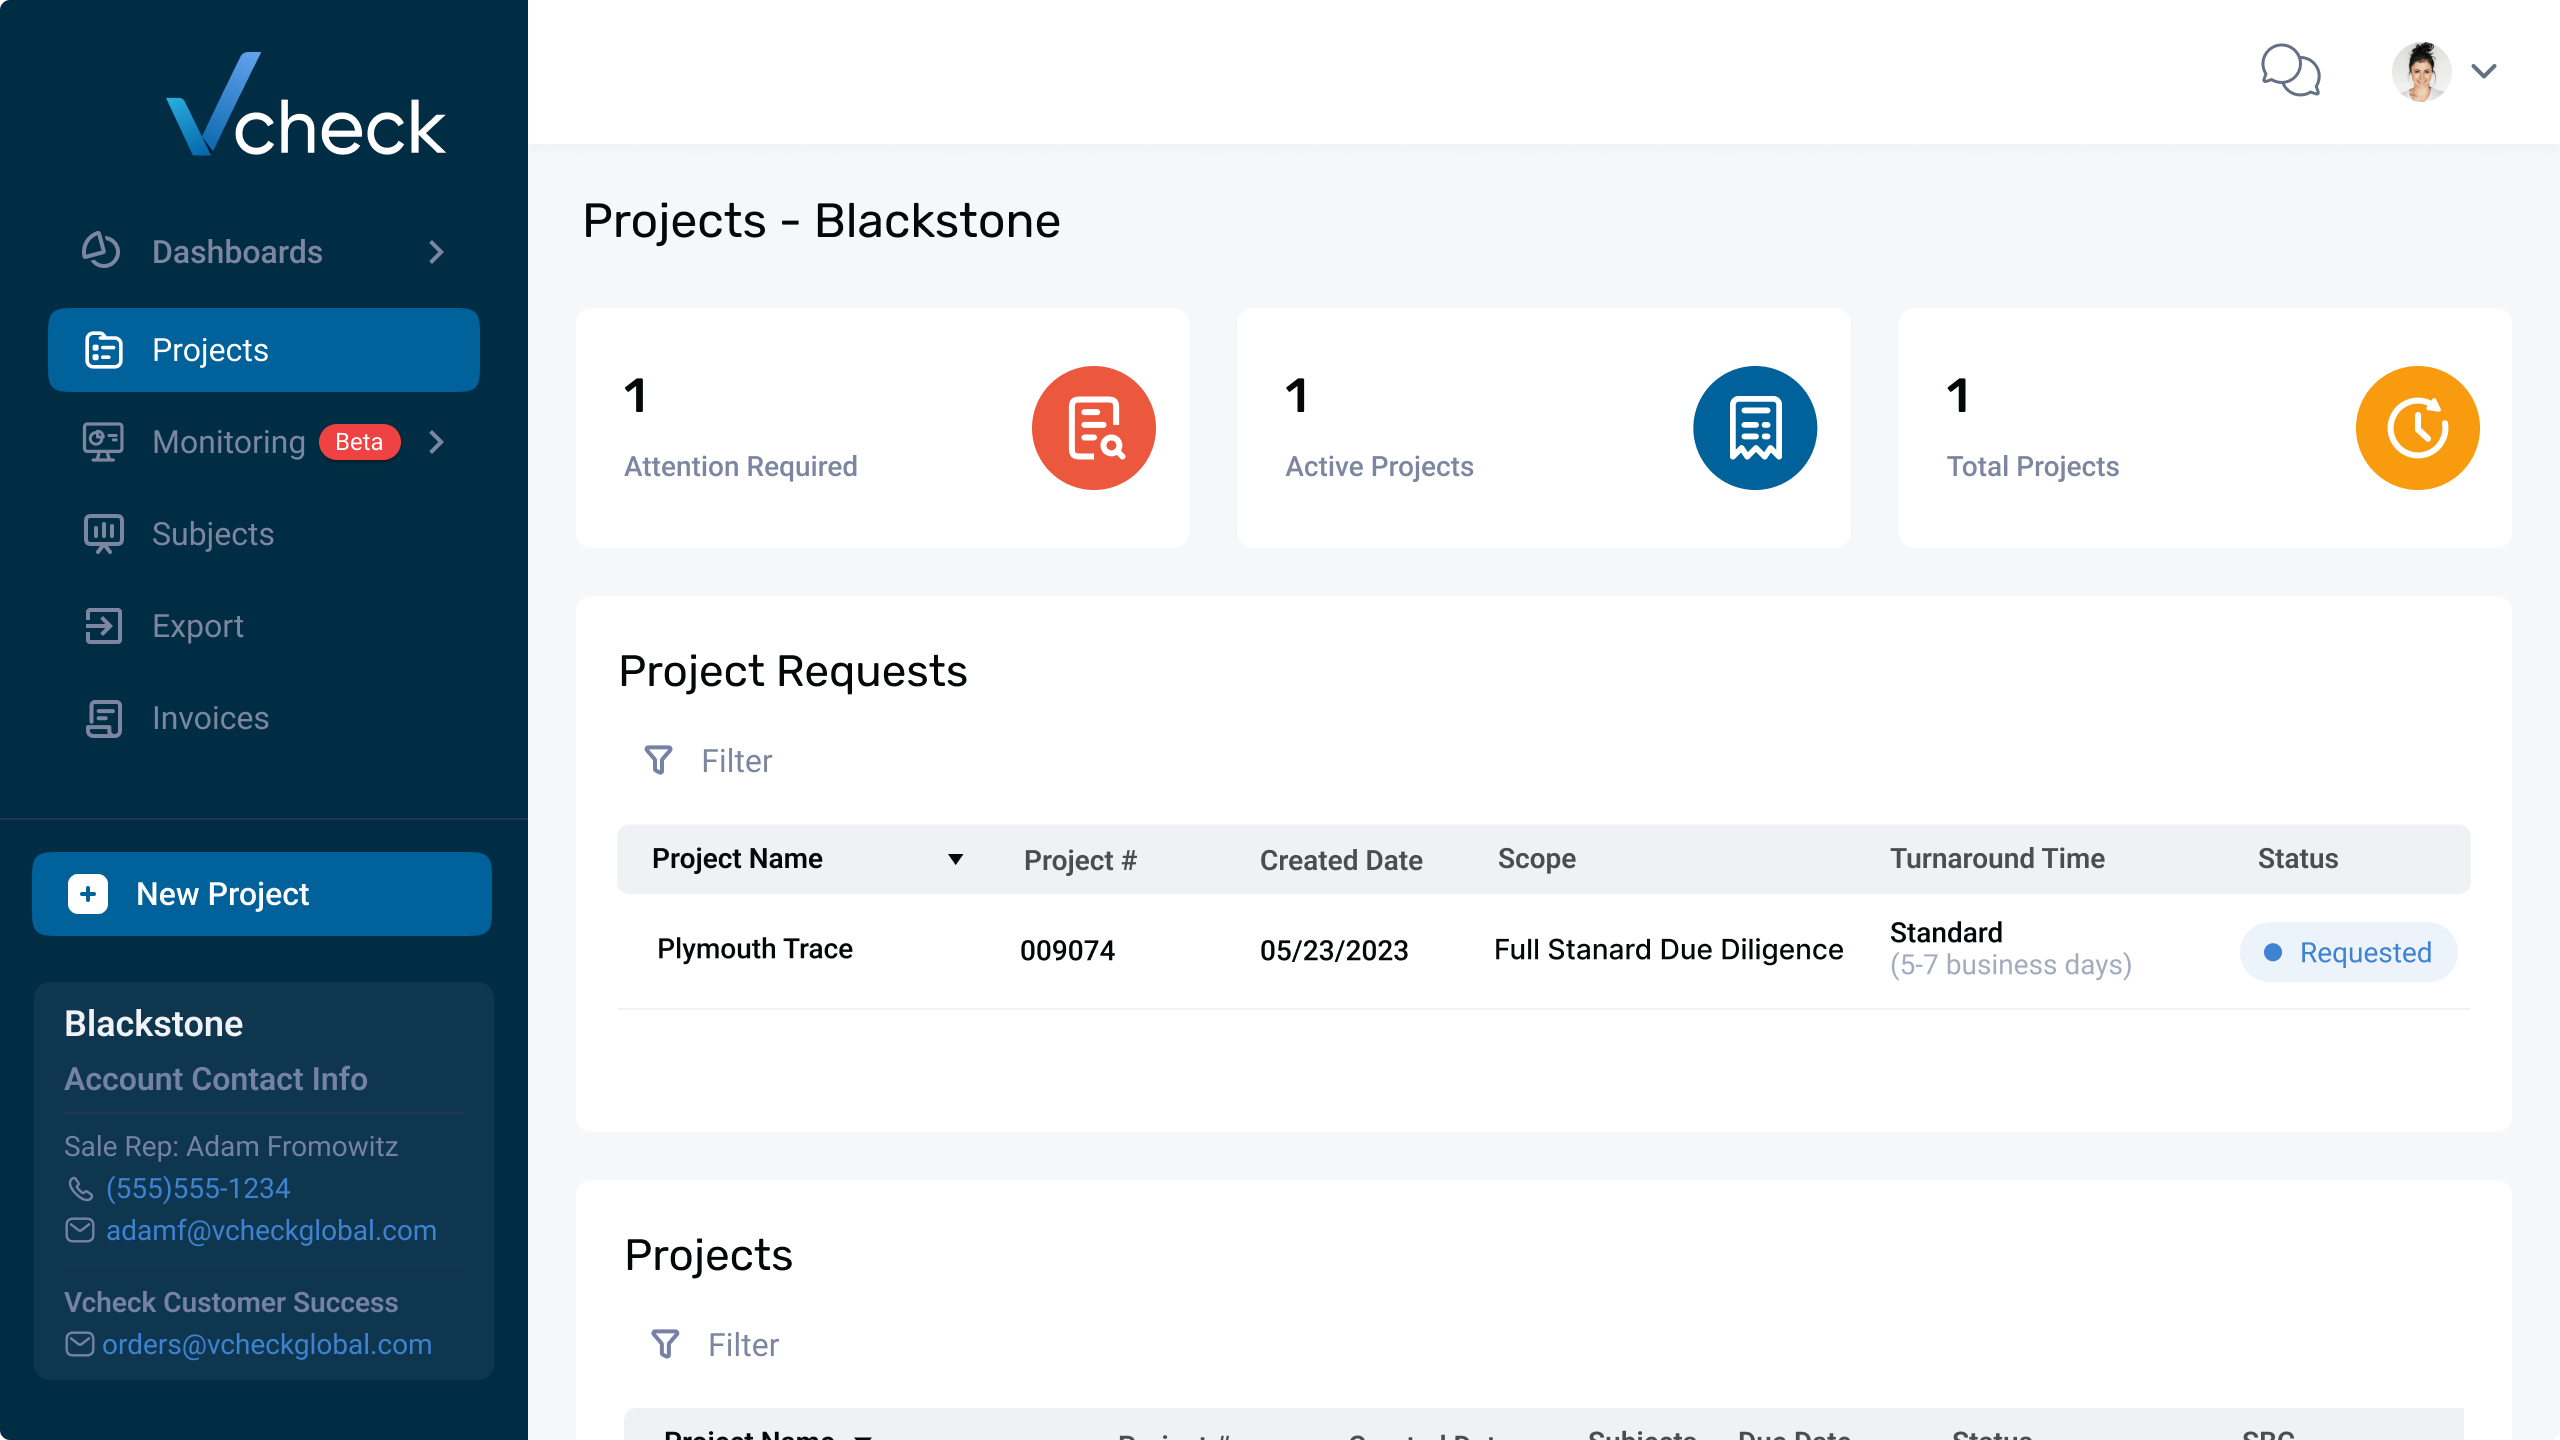
Task: Click the Requested status badge
Action: click(2348, 952)
